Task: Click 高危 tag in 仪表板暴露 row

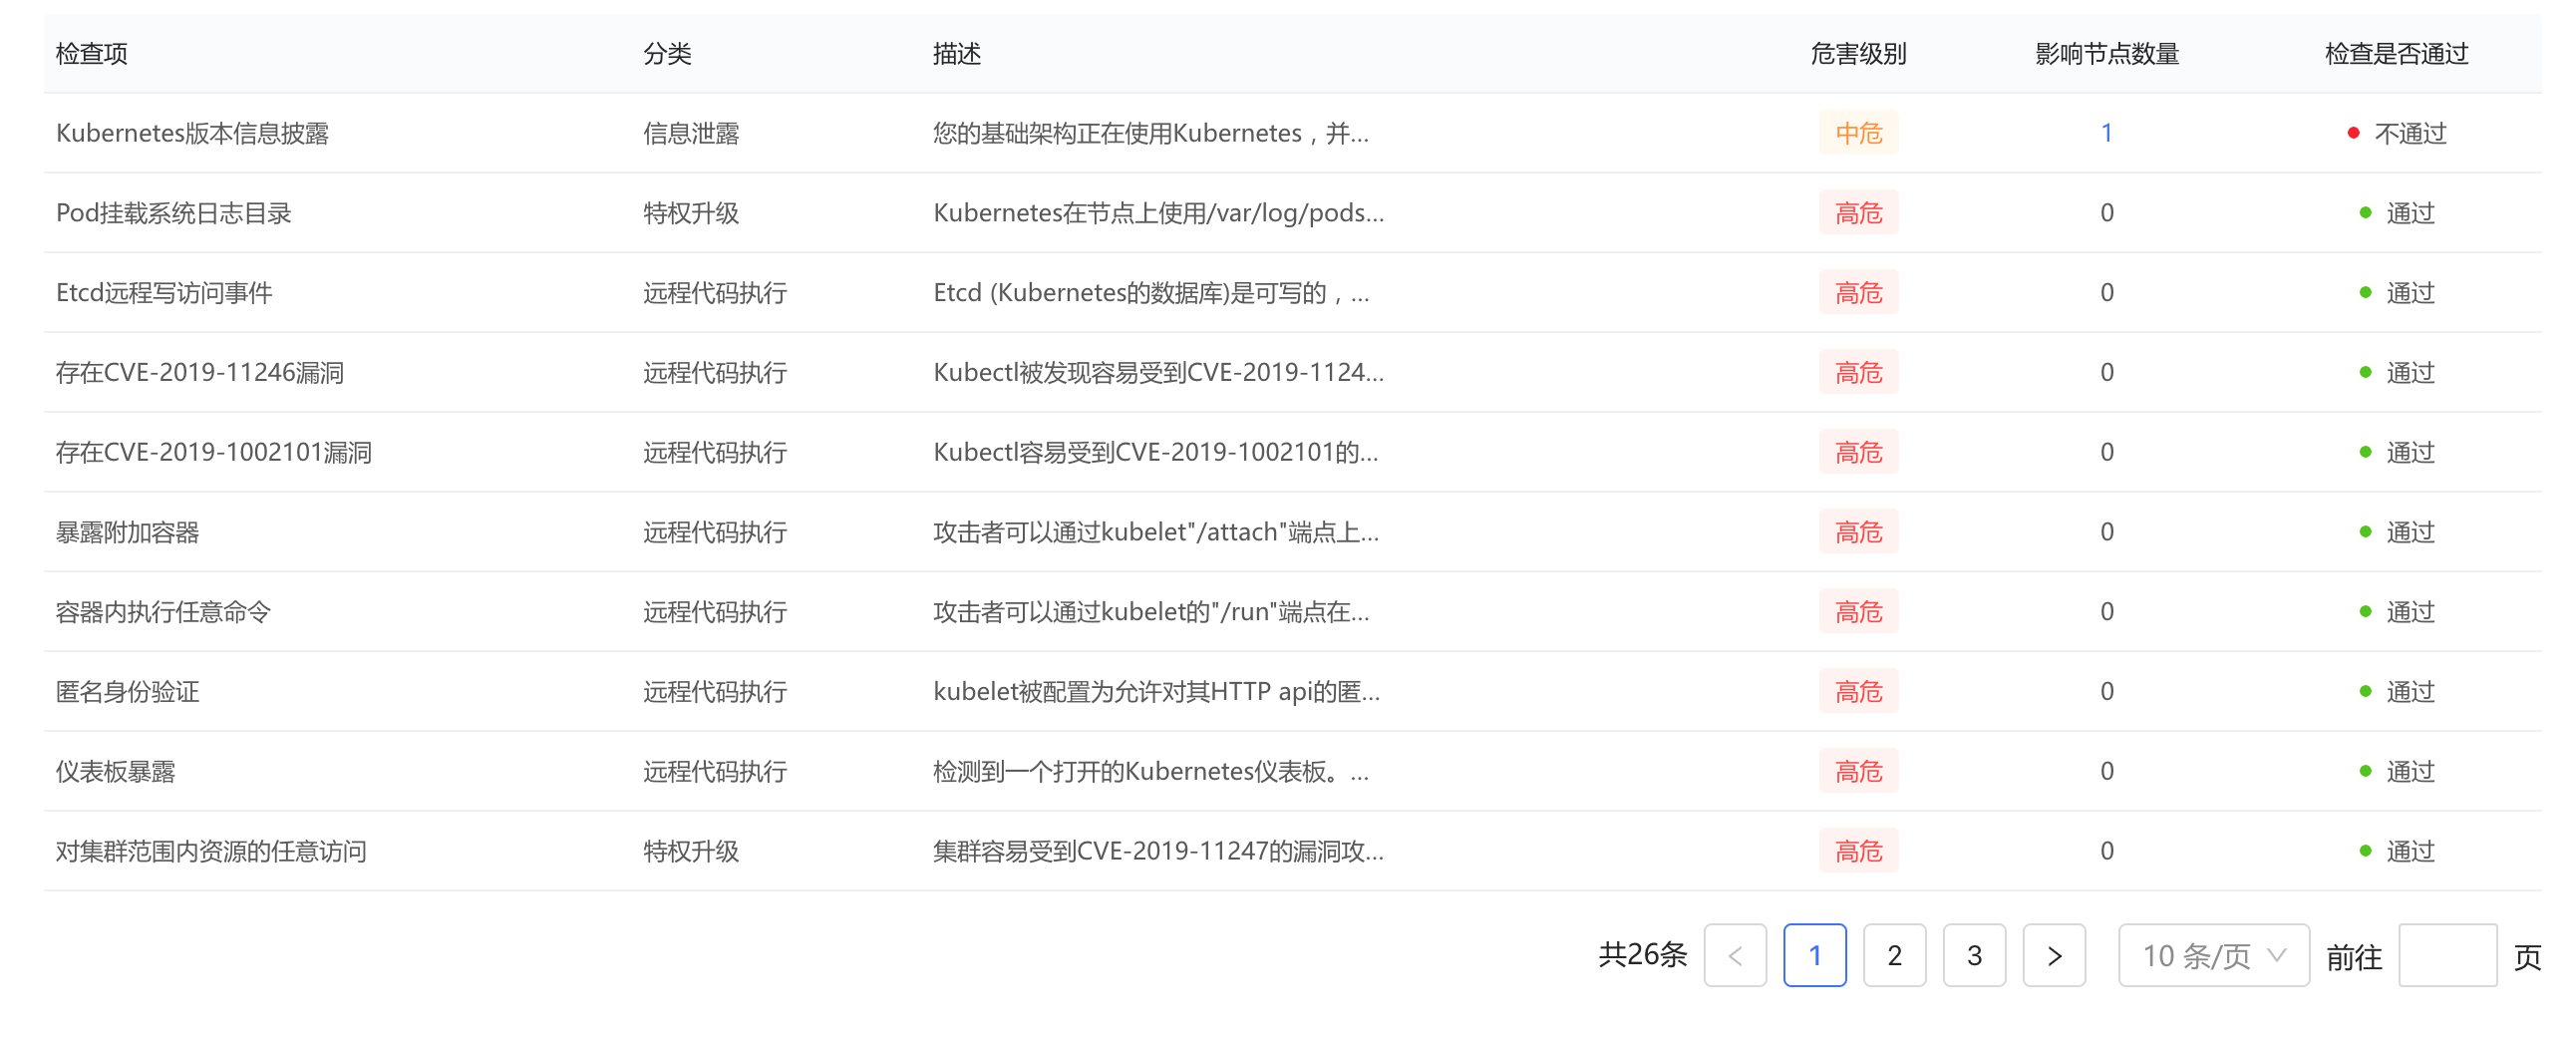Action: click(1858, 771)
